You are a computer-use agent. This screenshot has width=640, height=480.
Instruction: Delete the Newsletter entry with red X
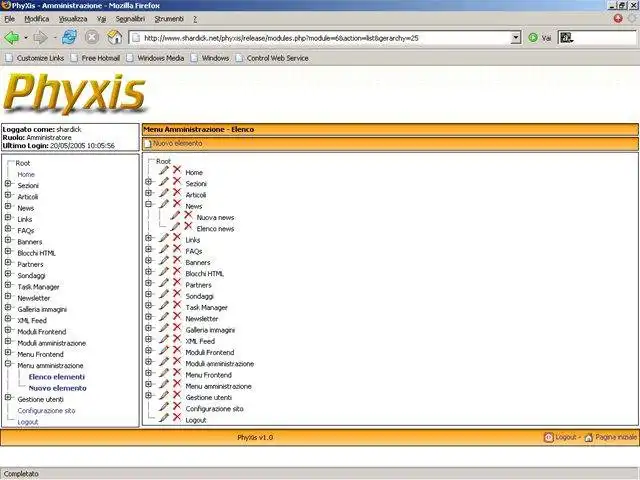[177, 316]
